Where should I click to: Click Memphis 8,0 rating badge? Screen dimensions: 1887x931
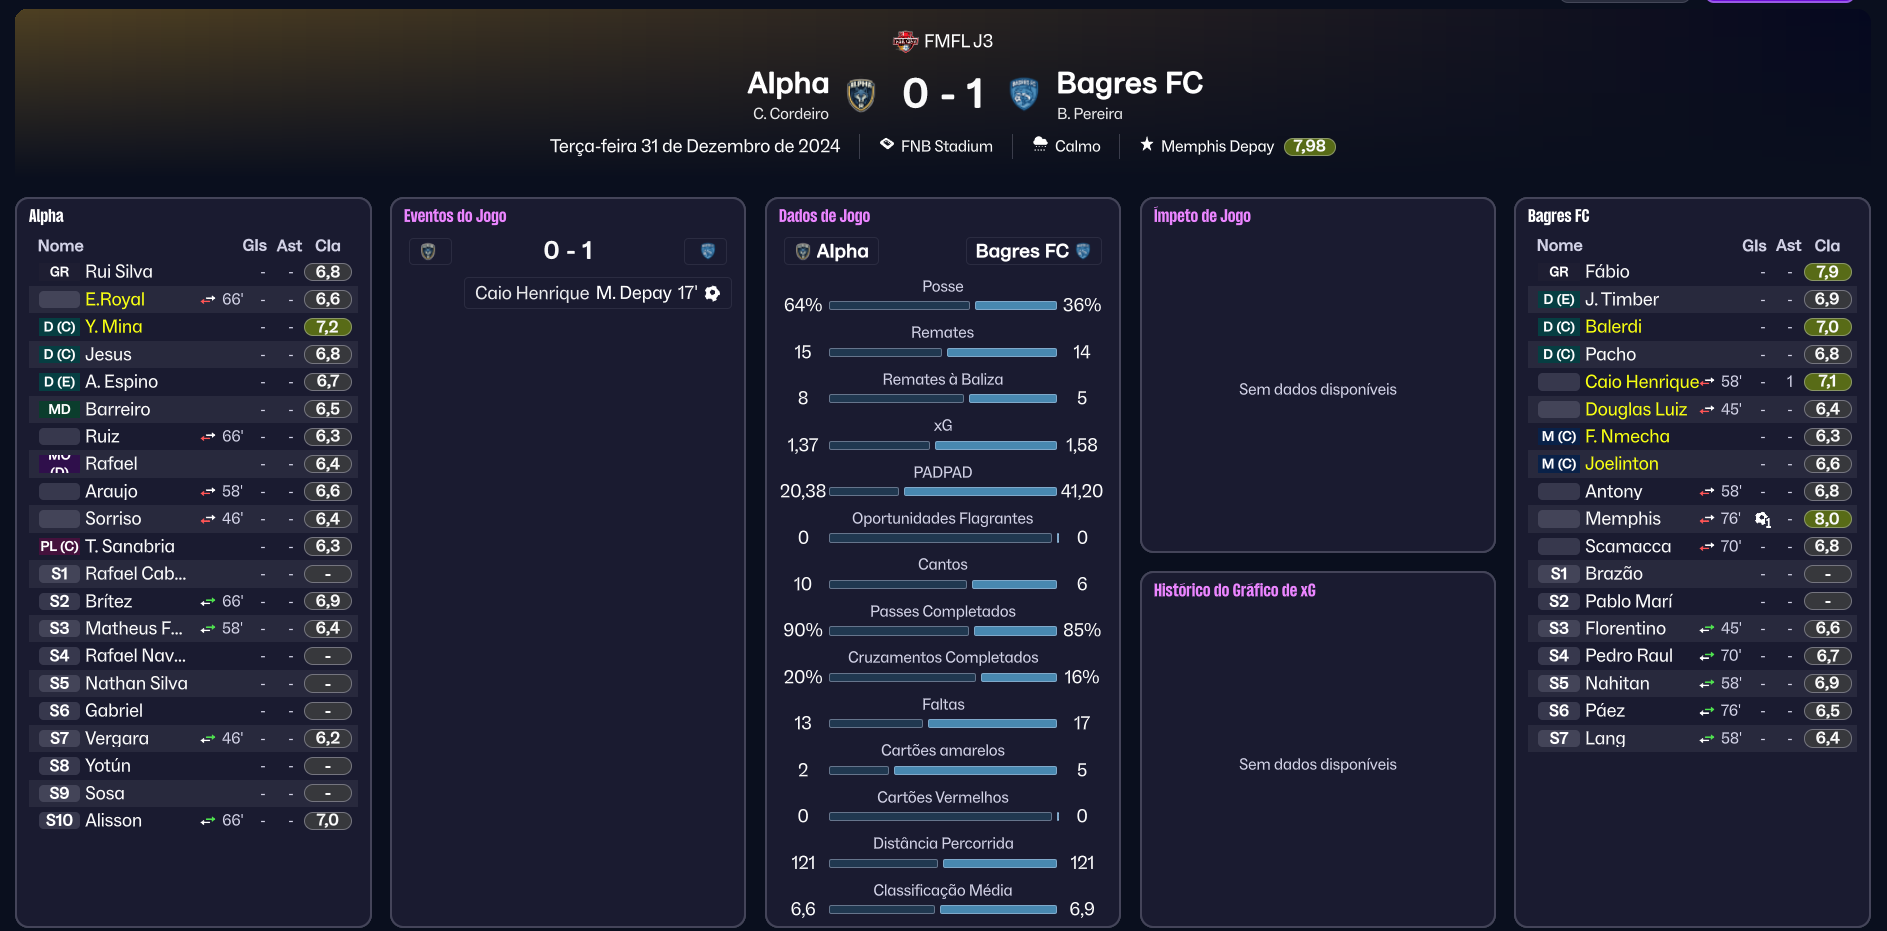tap(1827, 519)
